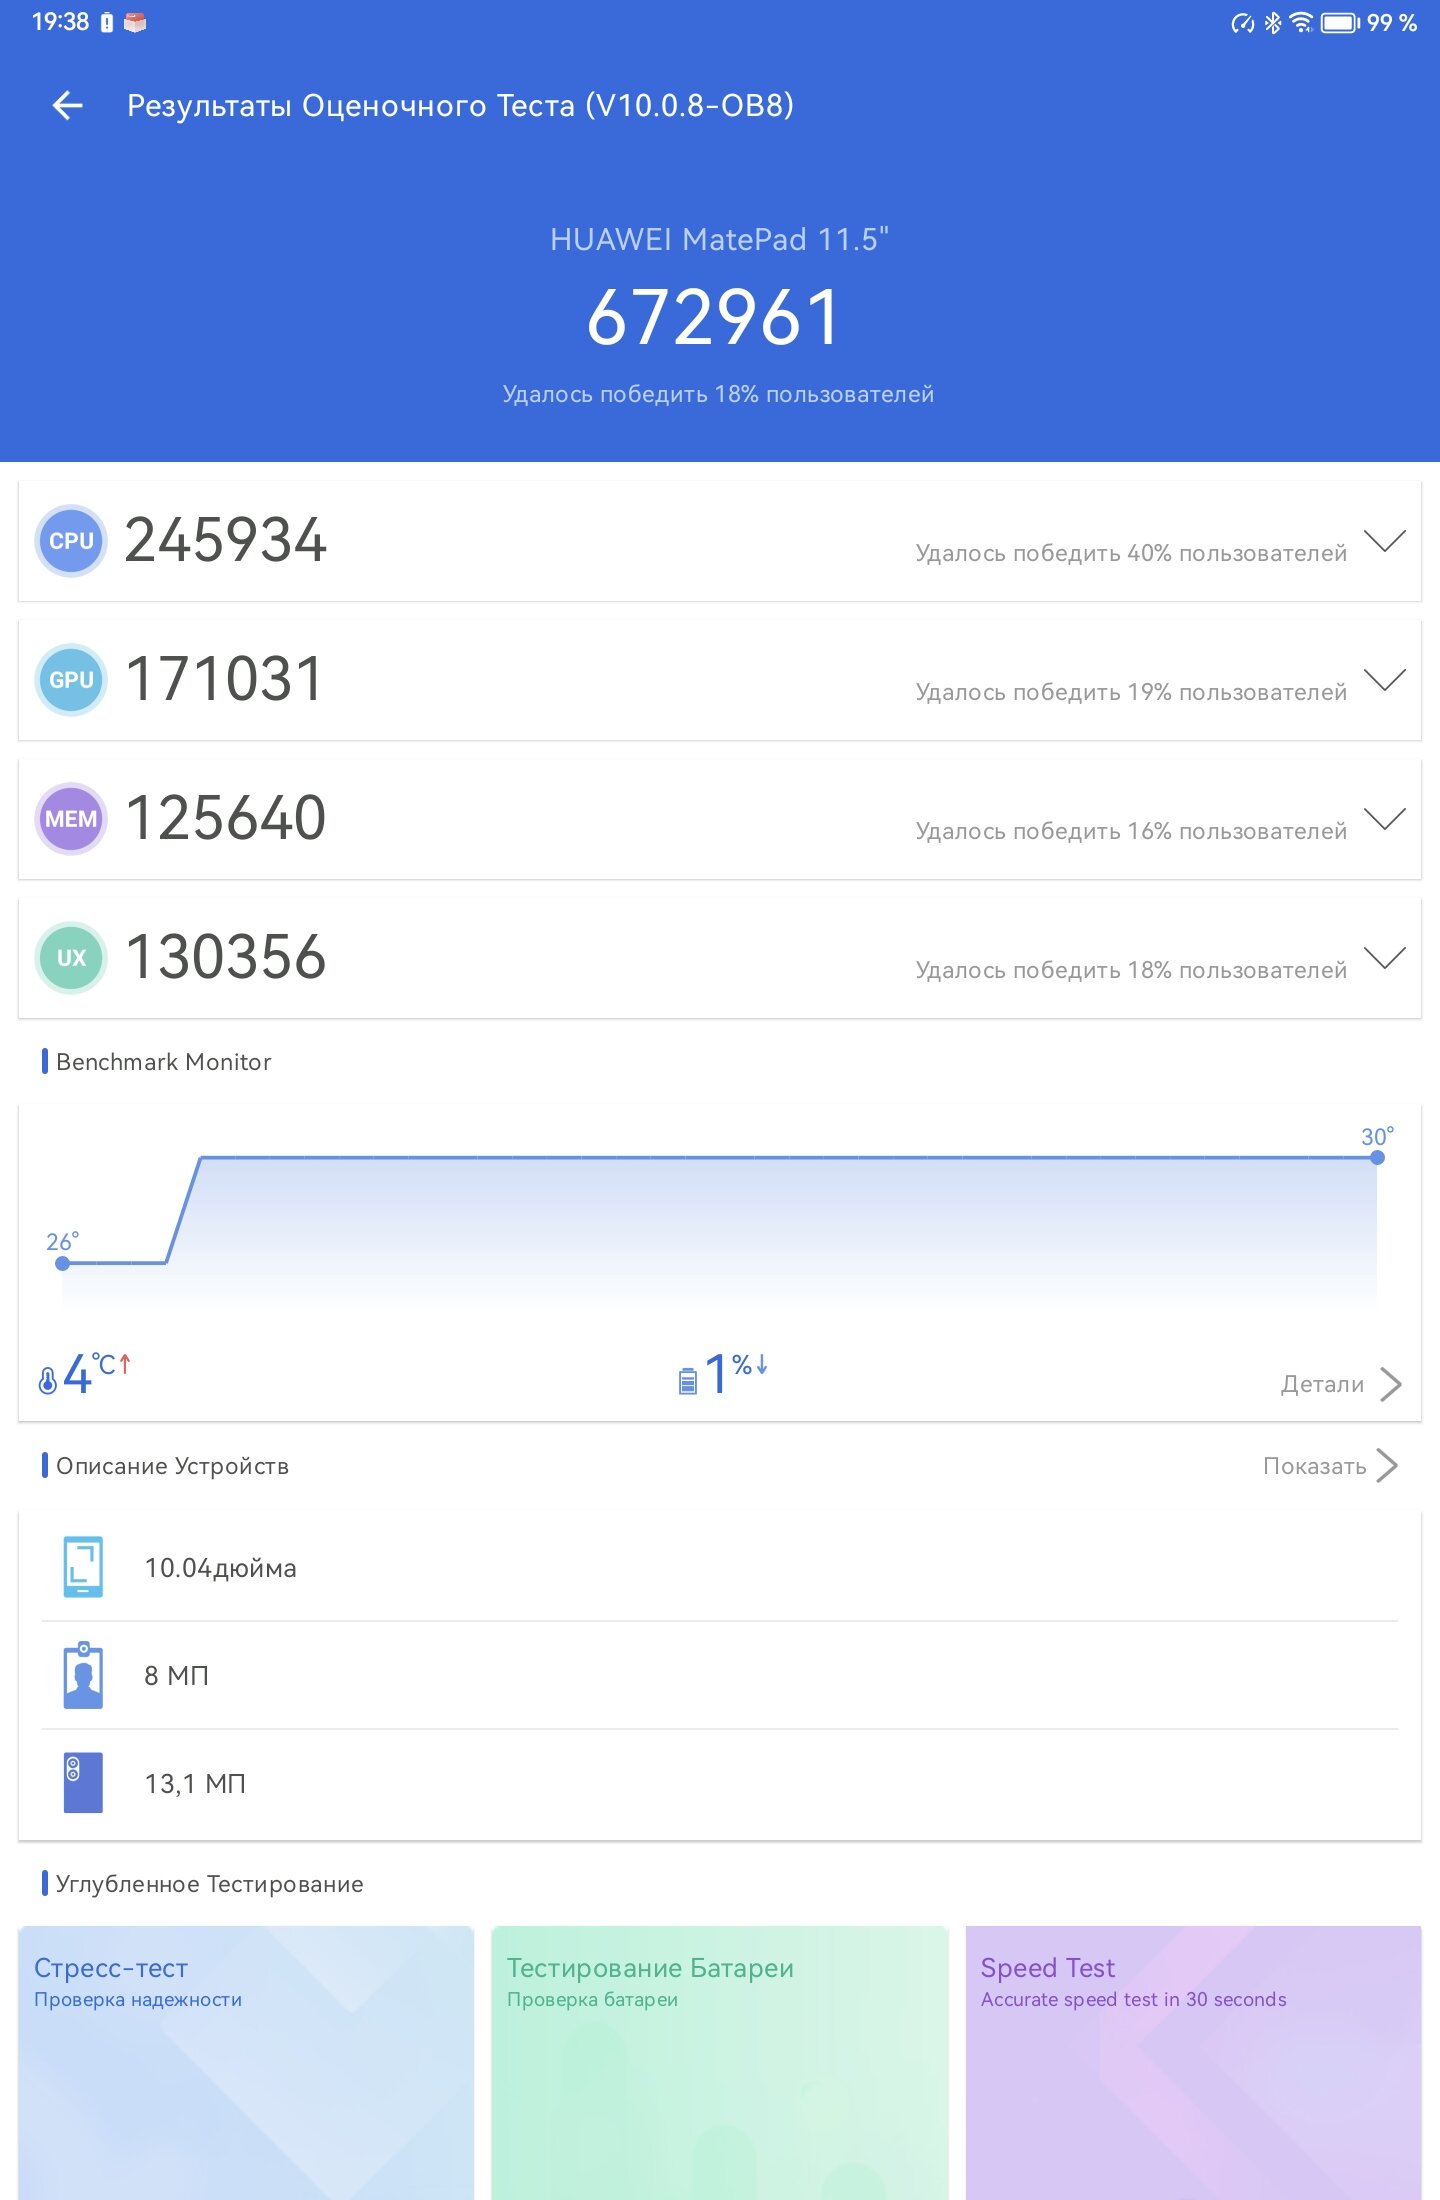Tap Удалось победить 19% пользователей text
Screen dimensions: 1440x2200
click(1131, 692)
